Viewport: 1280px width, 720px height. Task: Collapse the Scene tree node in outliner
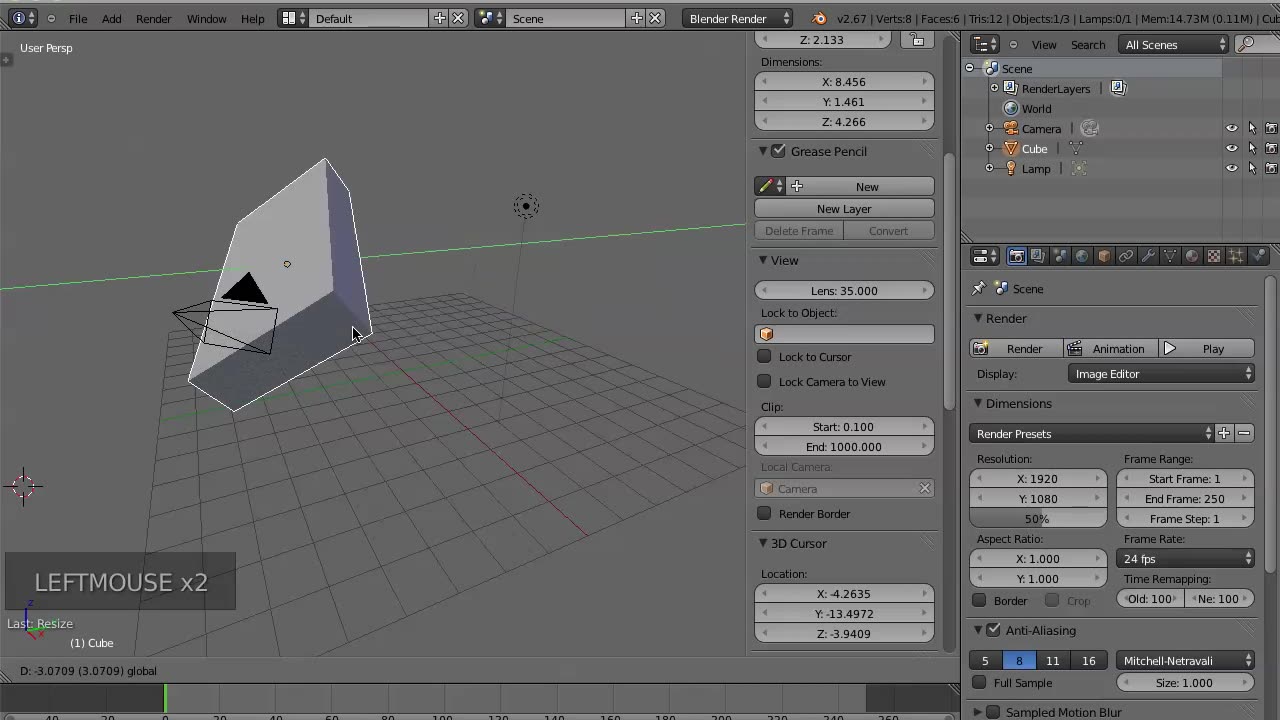[969, 68]
